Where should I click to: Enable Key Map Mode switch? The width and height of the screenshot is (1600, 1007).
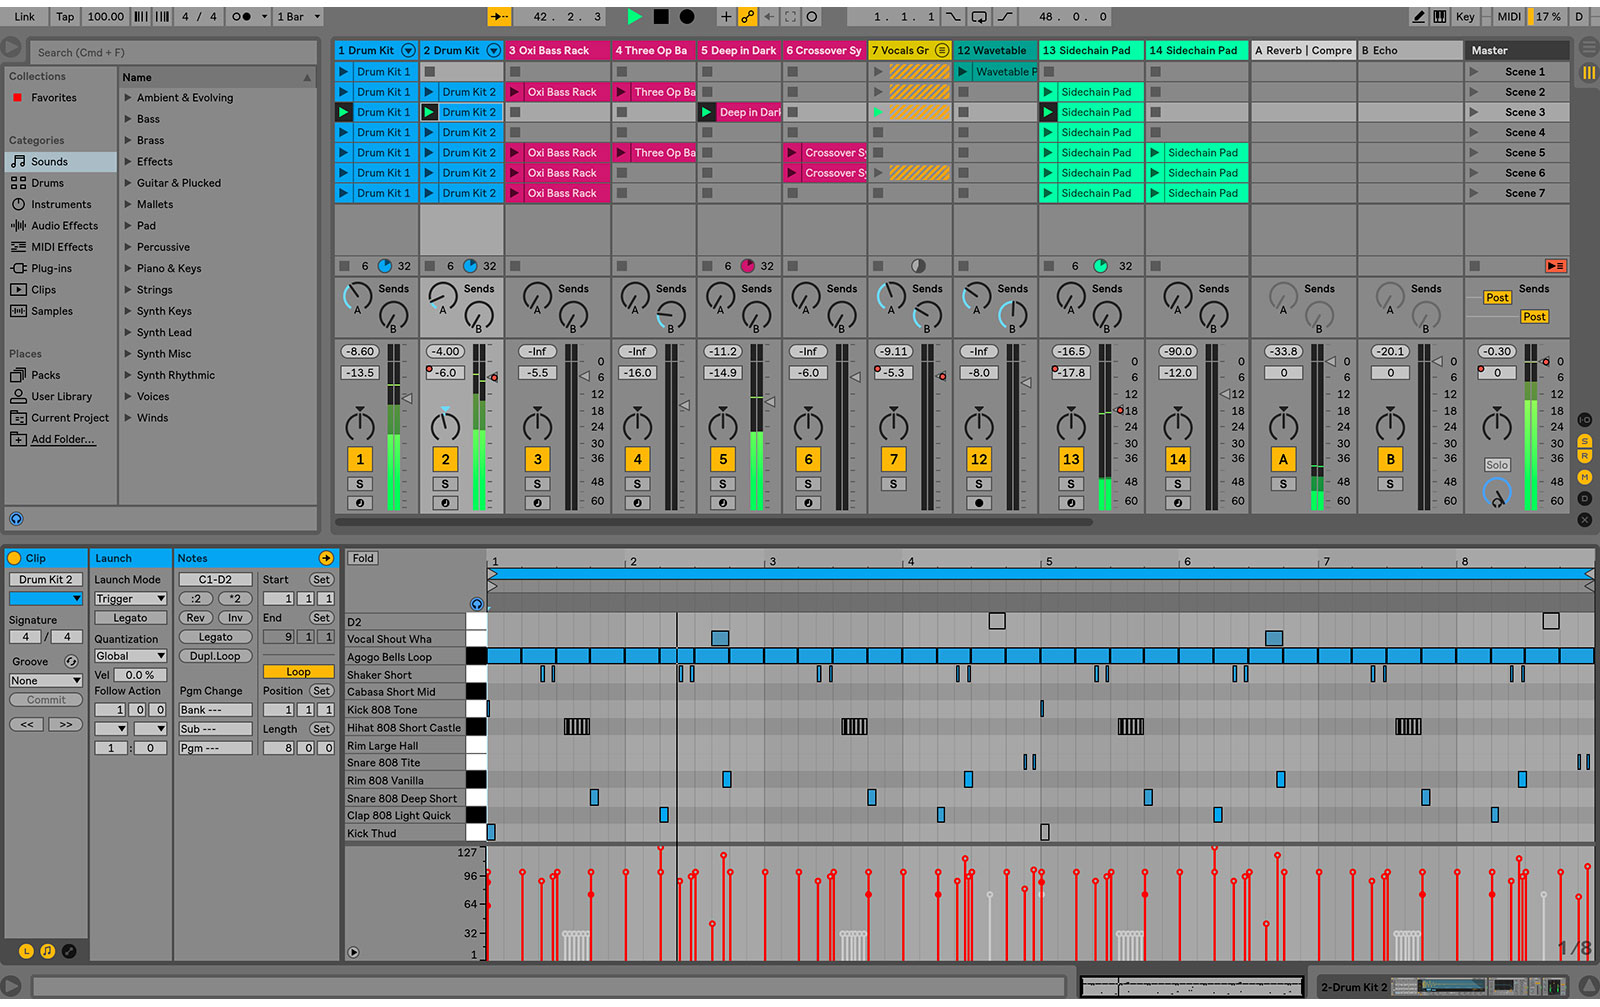(x=1465, y=17)
